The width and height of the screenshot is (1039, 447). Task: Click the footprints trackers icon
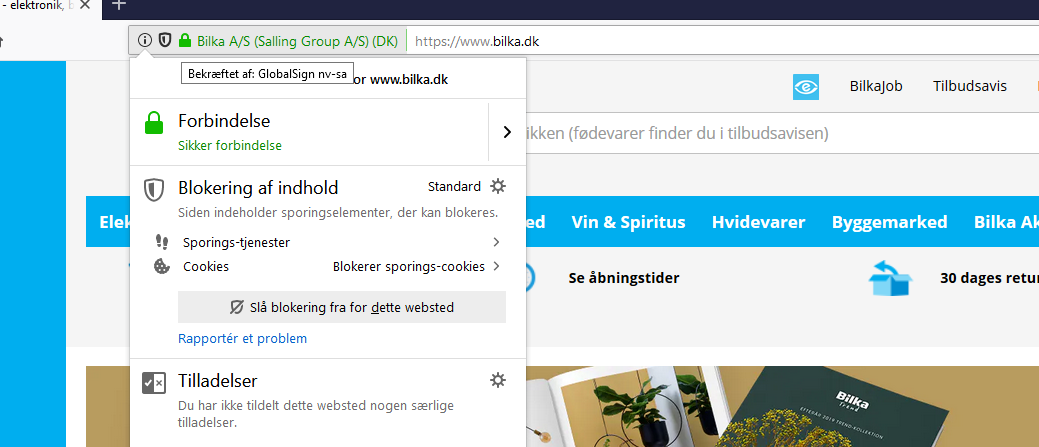click(161, 242)
